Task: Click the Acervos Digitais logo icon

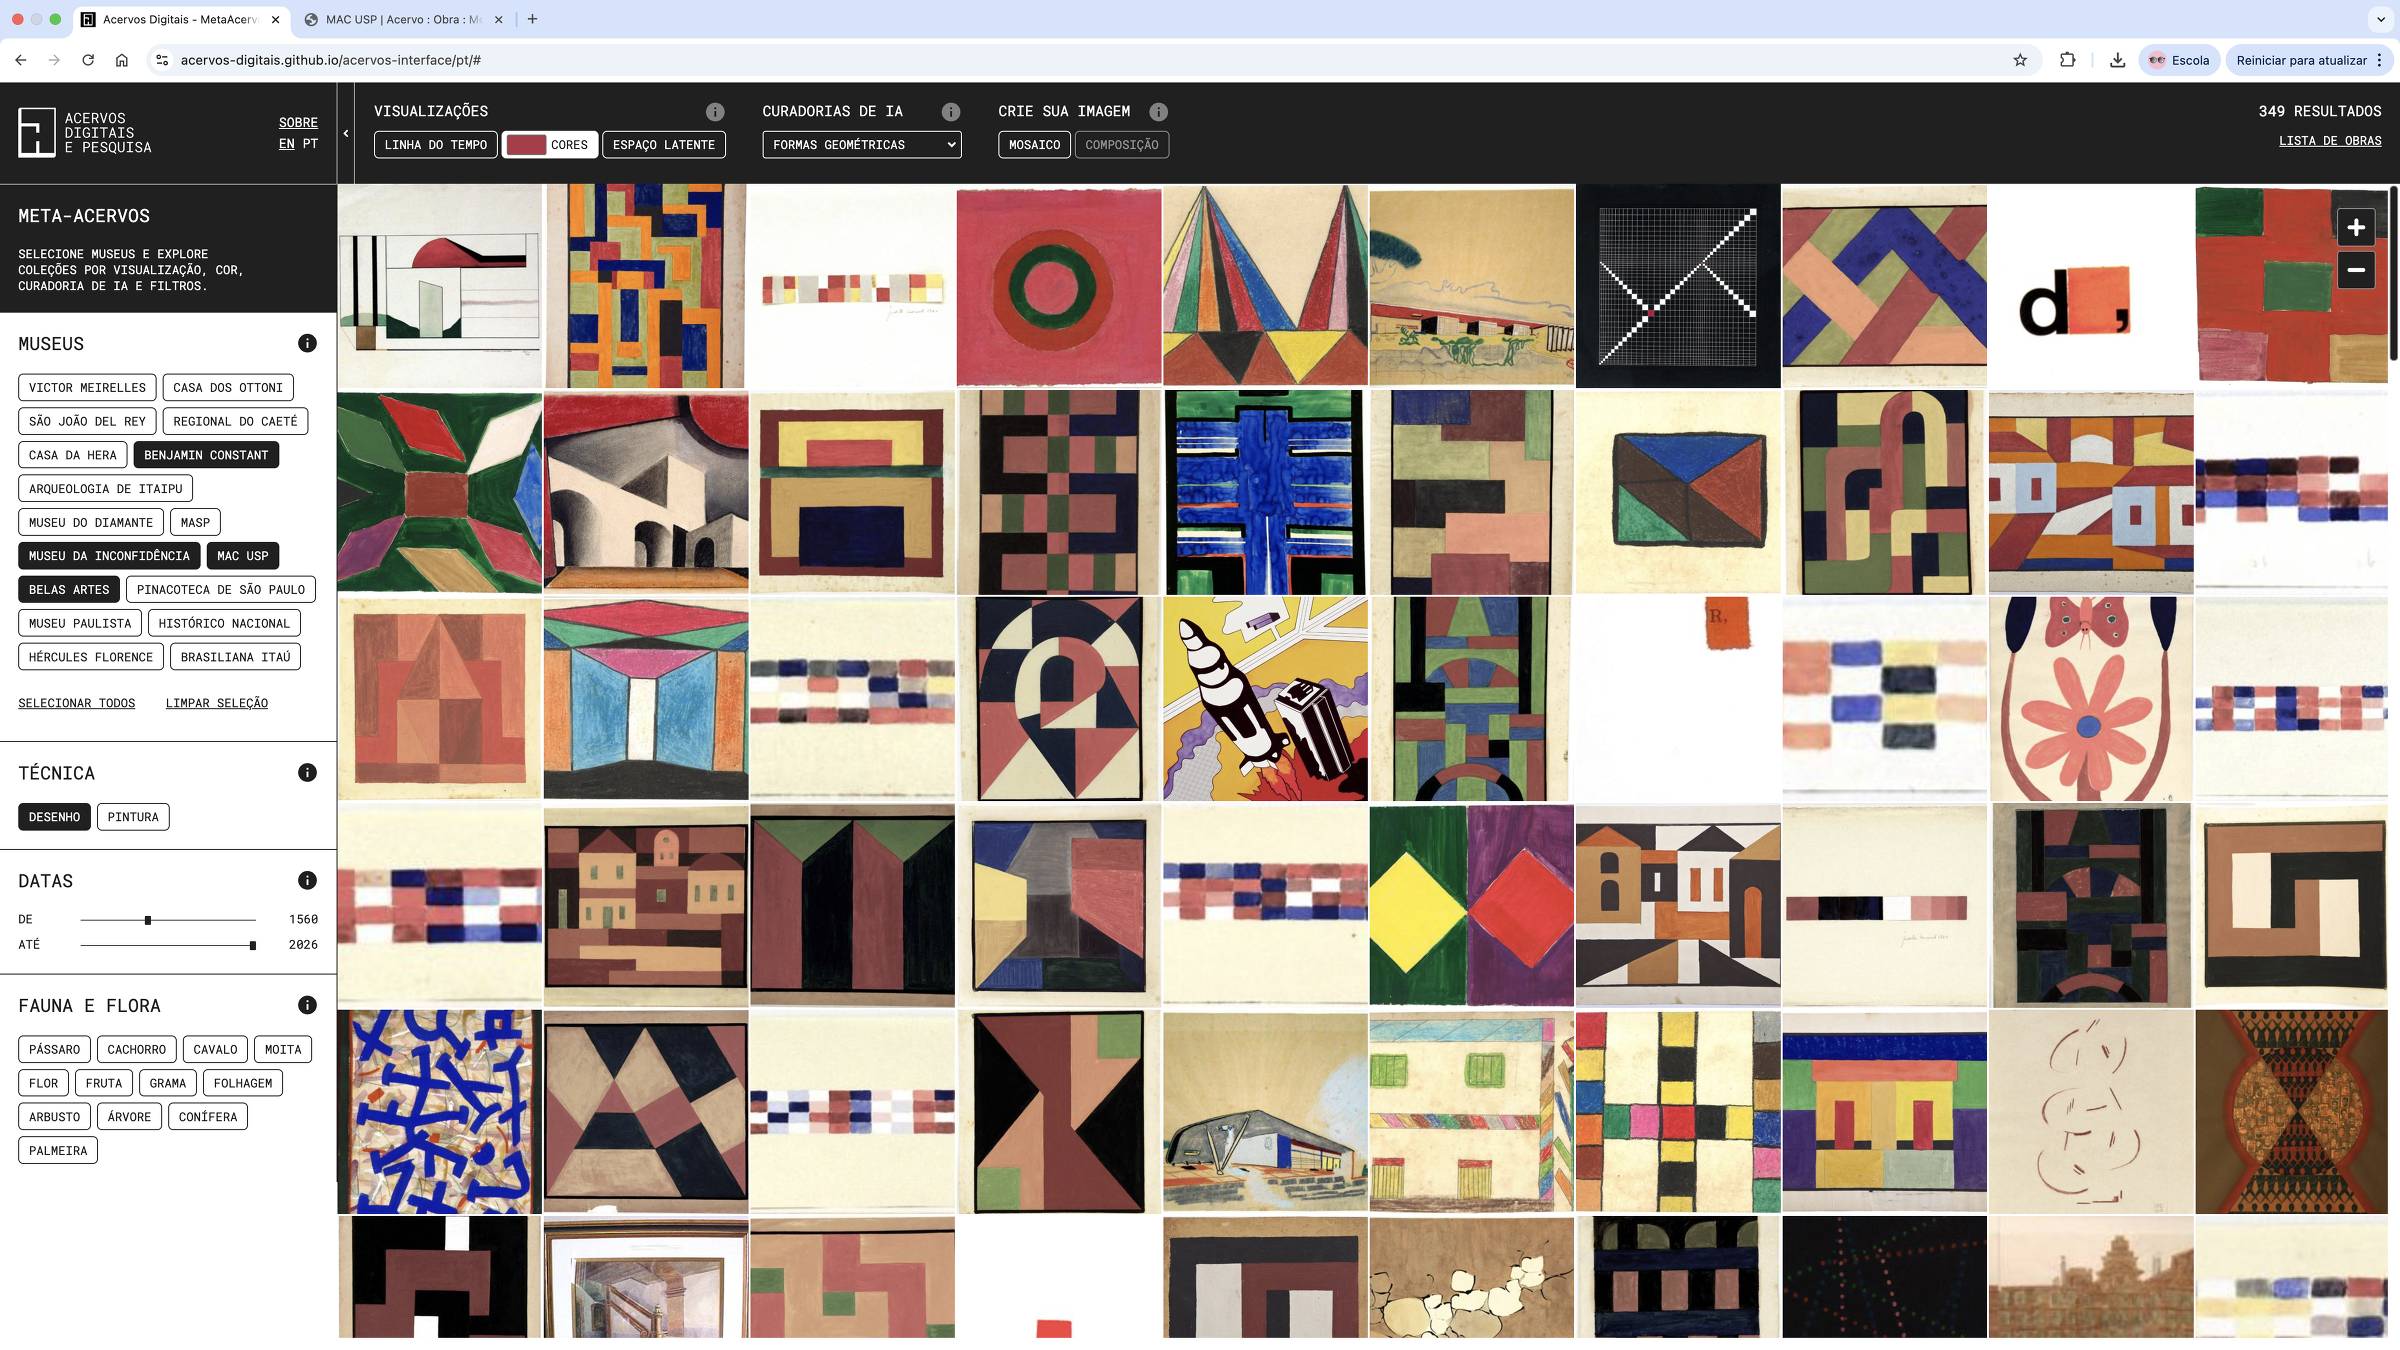Action: click(37, 132)
